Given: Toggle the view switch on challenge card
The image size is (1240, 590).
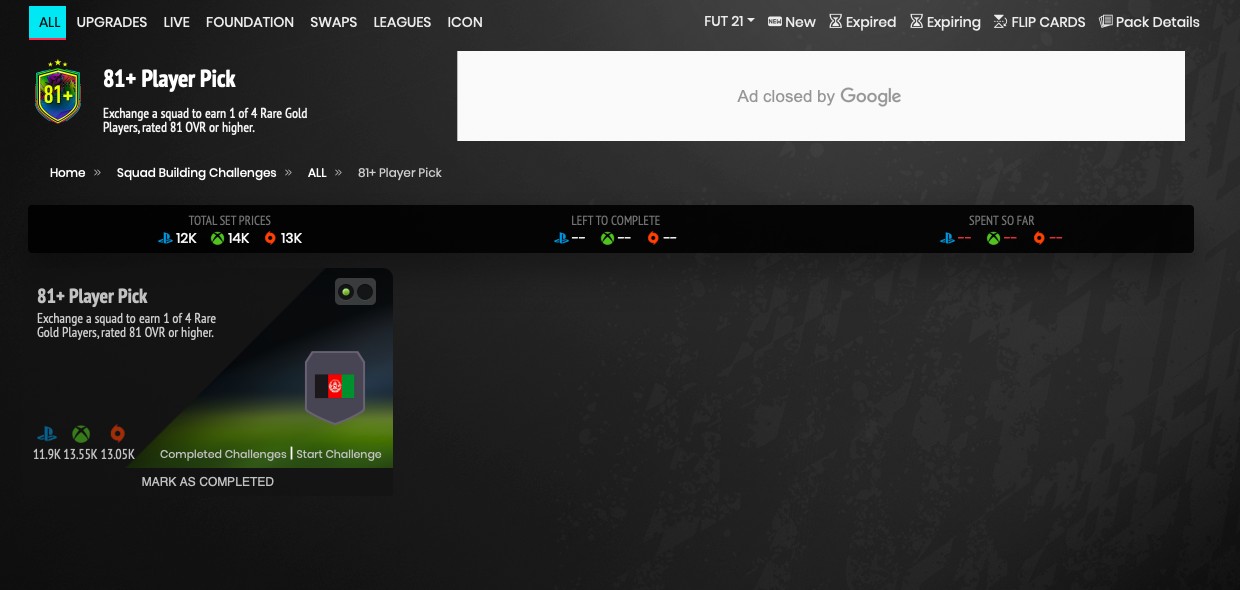Looking at the screenshot, I should (355, 291).
